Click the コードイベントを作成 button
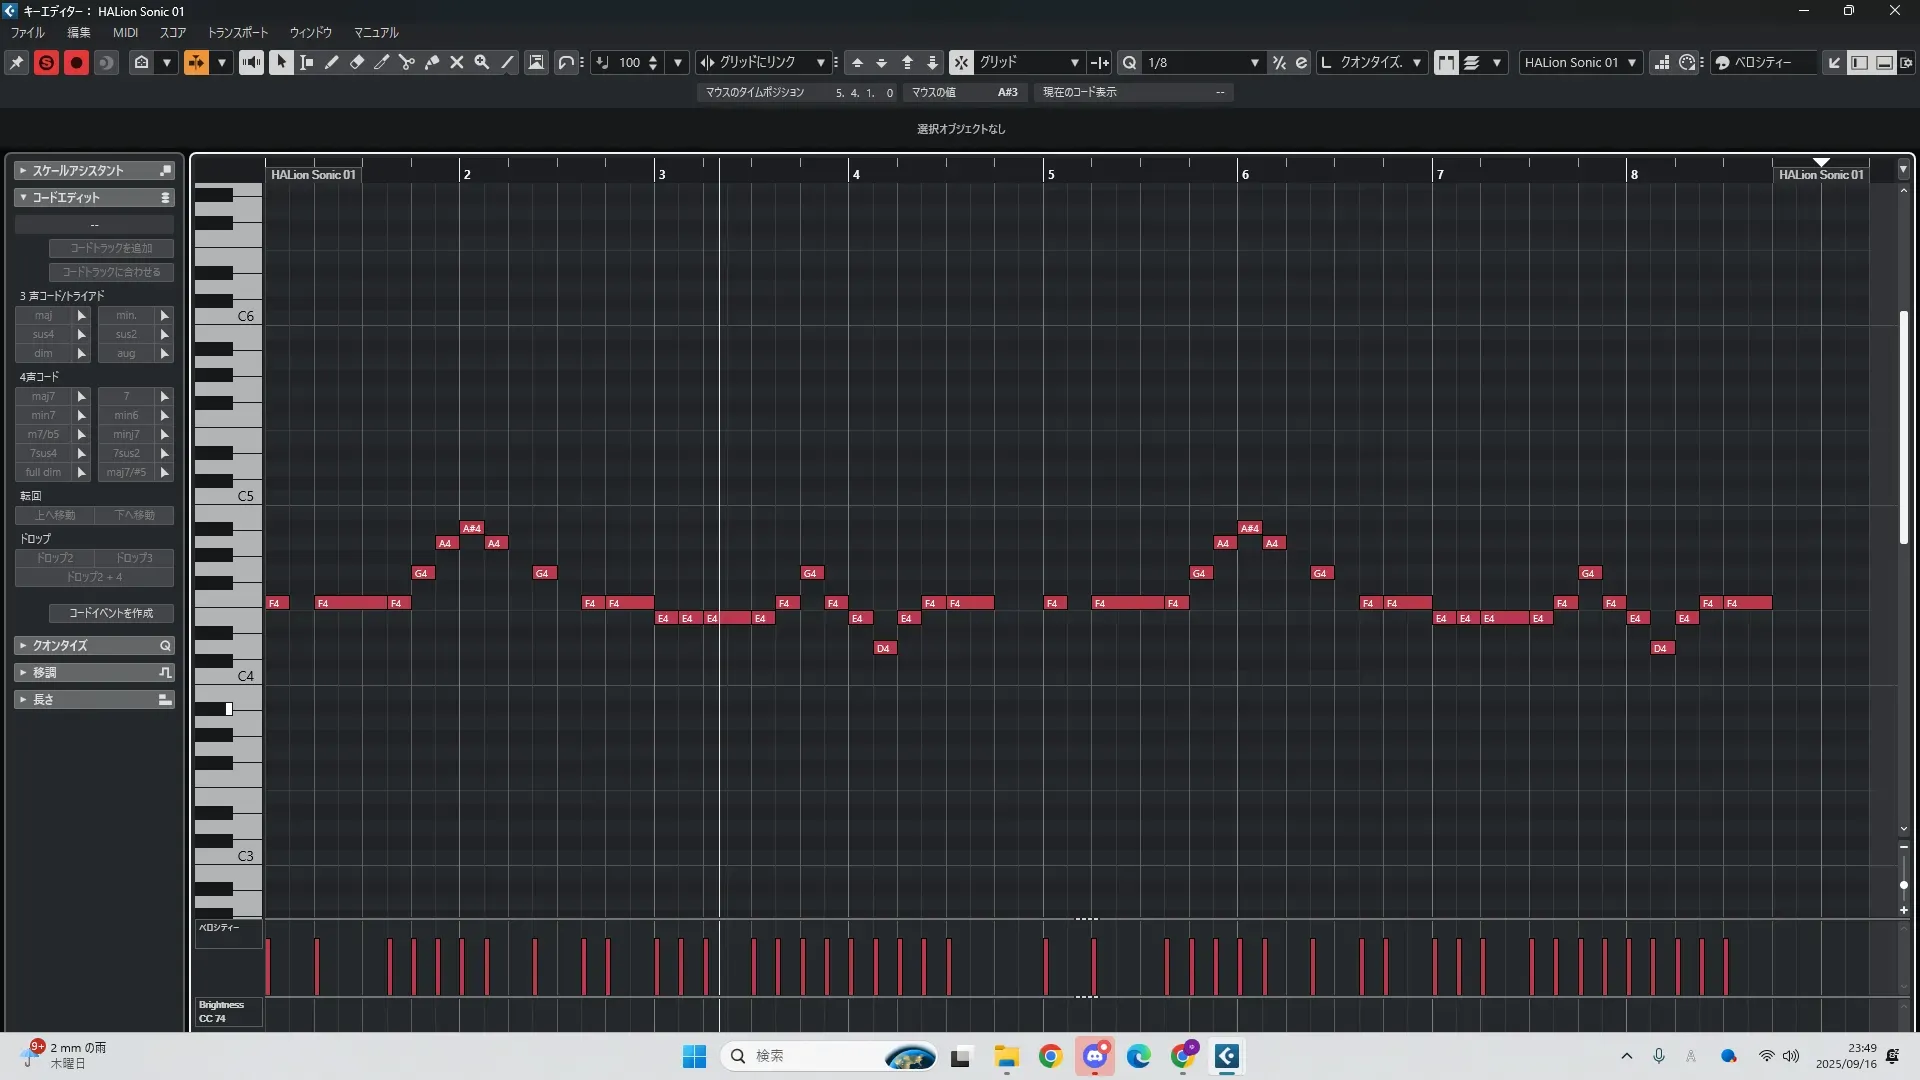This screenshot has width=1920, height=1080. pos(111,613)
